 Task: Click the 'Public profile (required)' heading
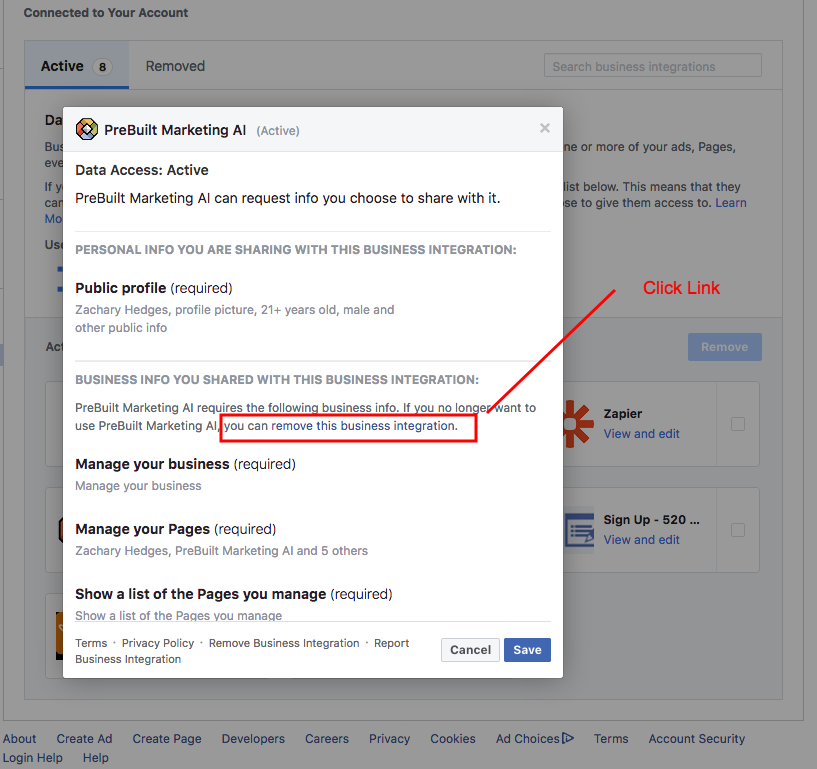point(154,288)
